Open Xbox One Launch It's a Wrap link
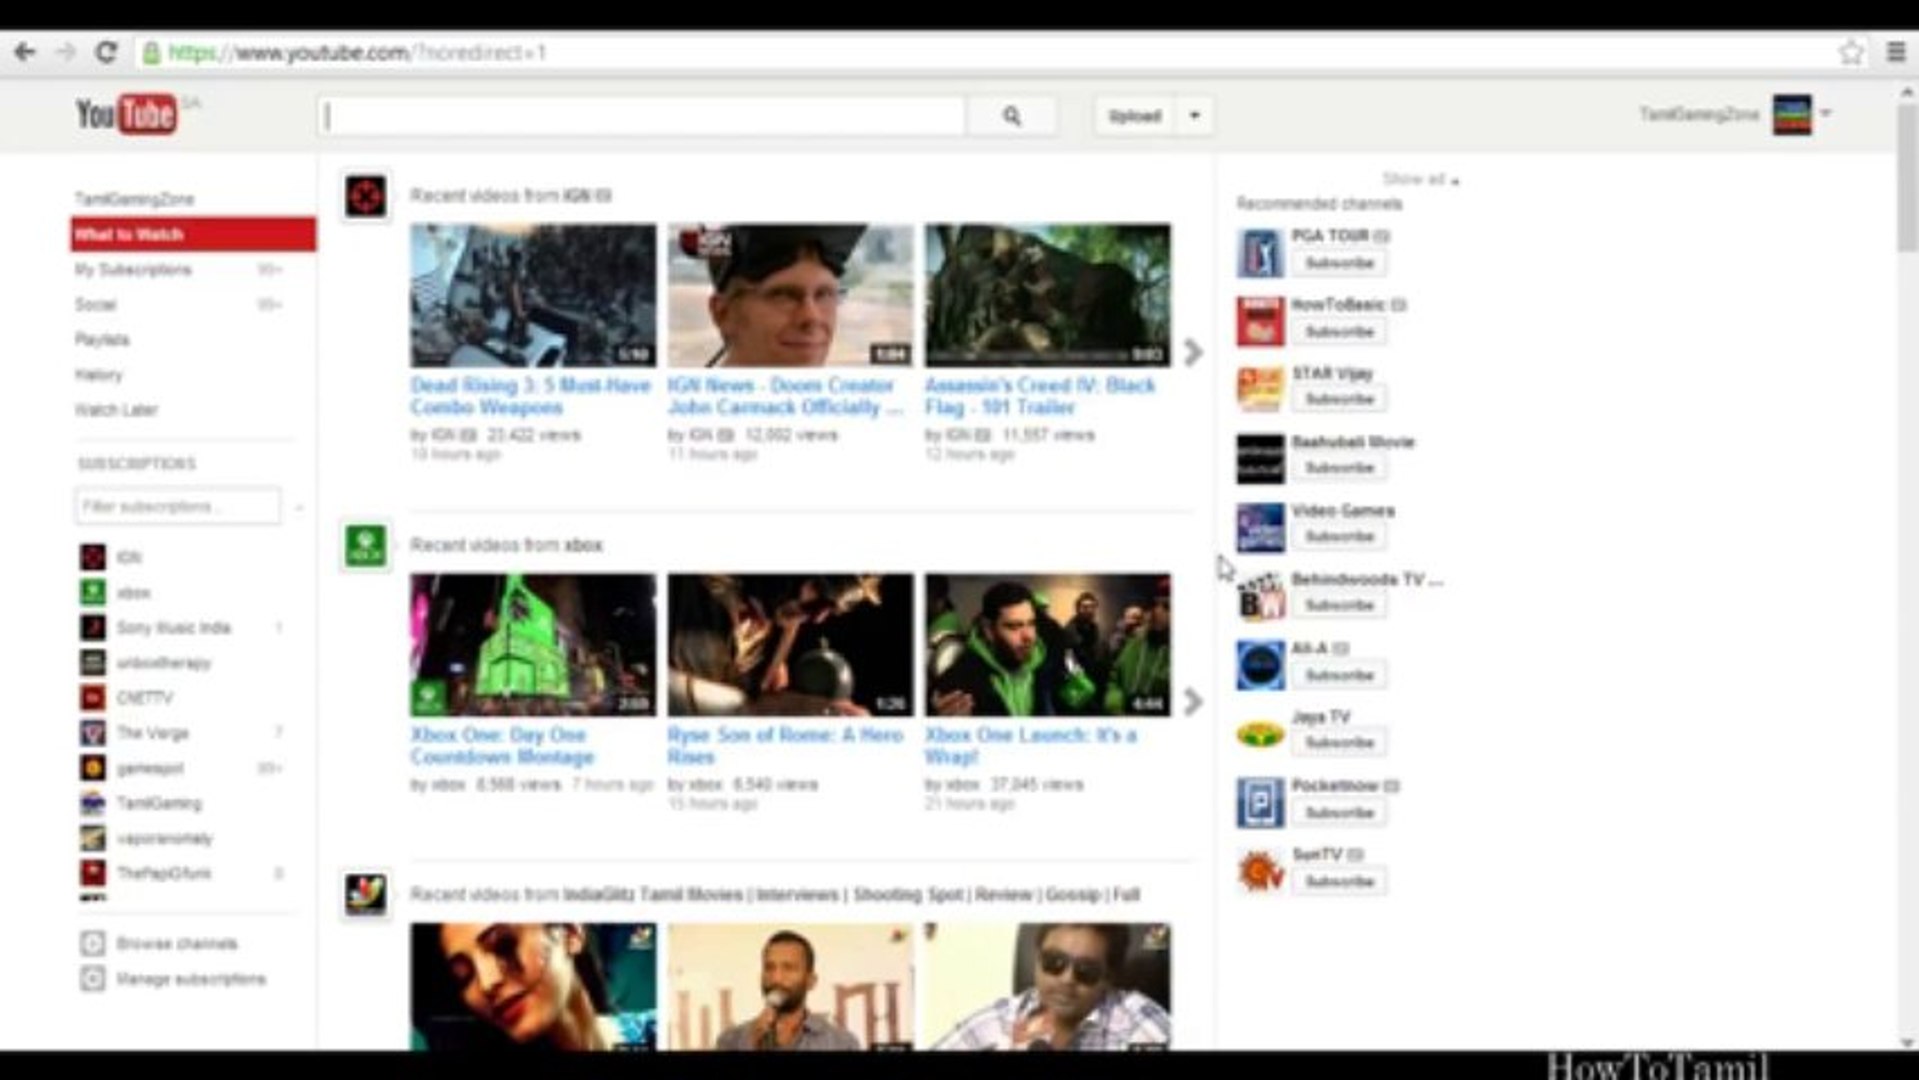 pyautogui.click(x=1031, y=745)
